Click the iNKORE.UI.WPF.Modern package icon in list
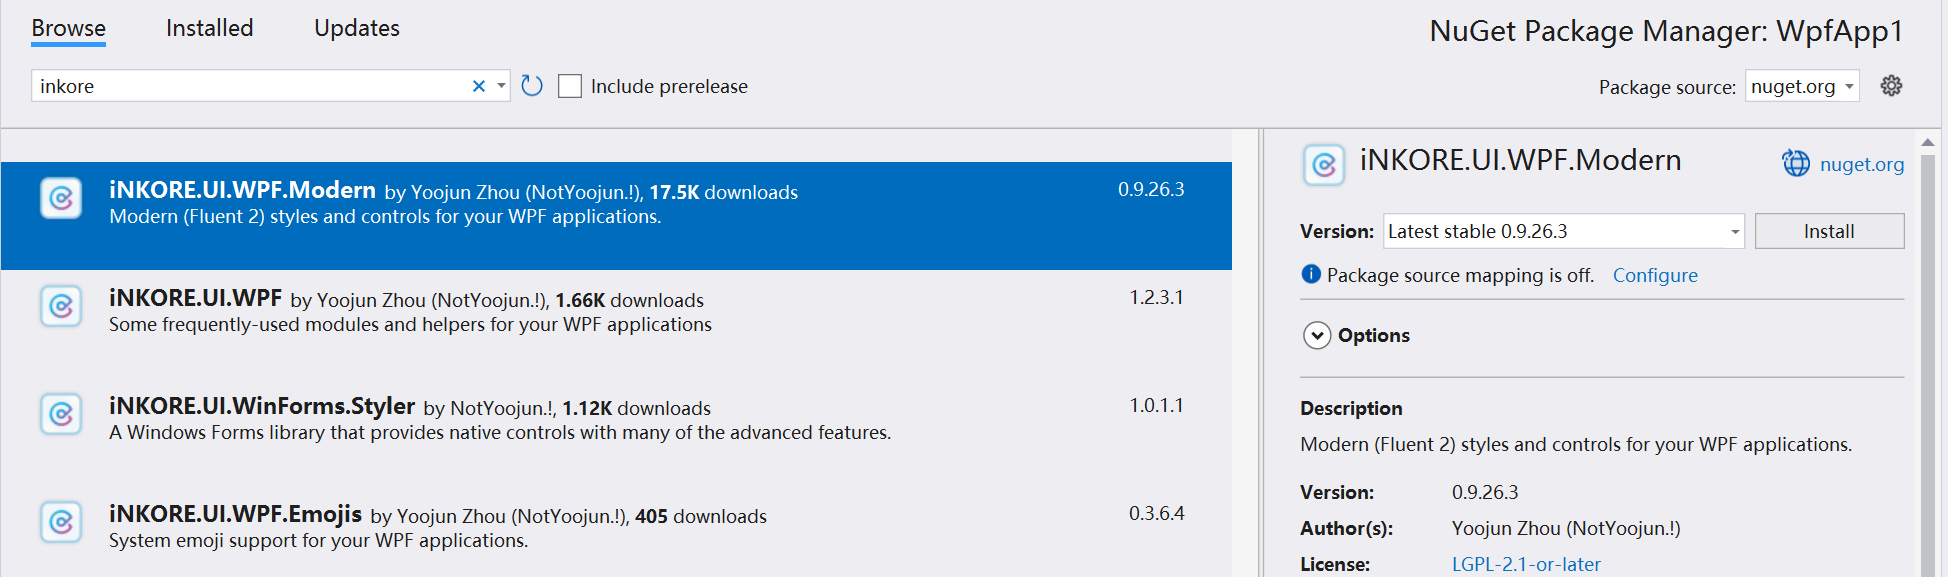This screenshot has width=1948, height=577. (61, 198)
